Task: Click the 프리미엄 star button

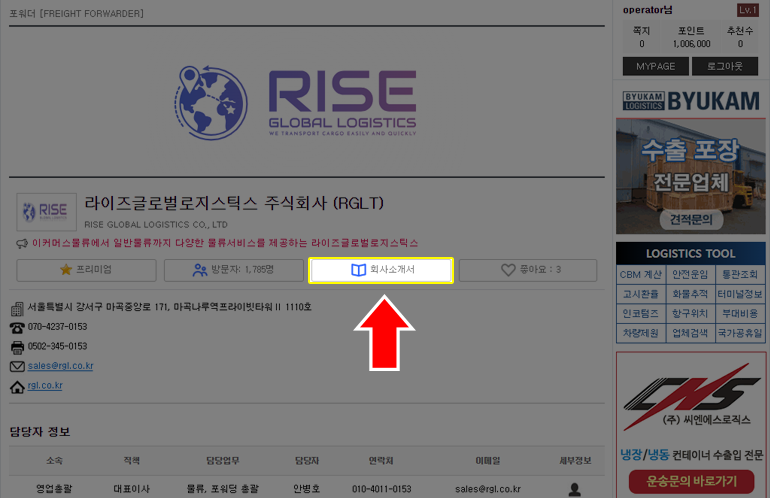Action: (x=86, y=270)
